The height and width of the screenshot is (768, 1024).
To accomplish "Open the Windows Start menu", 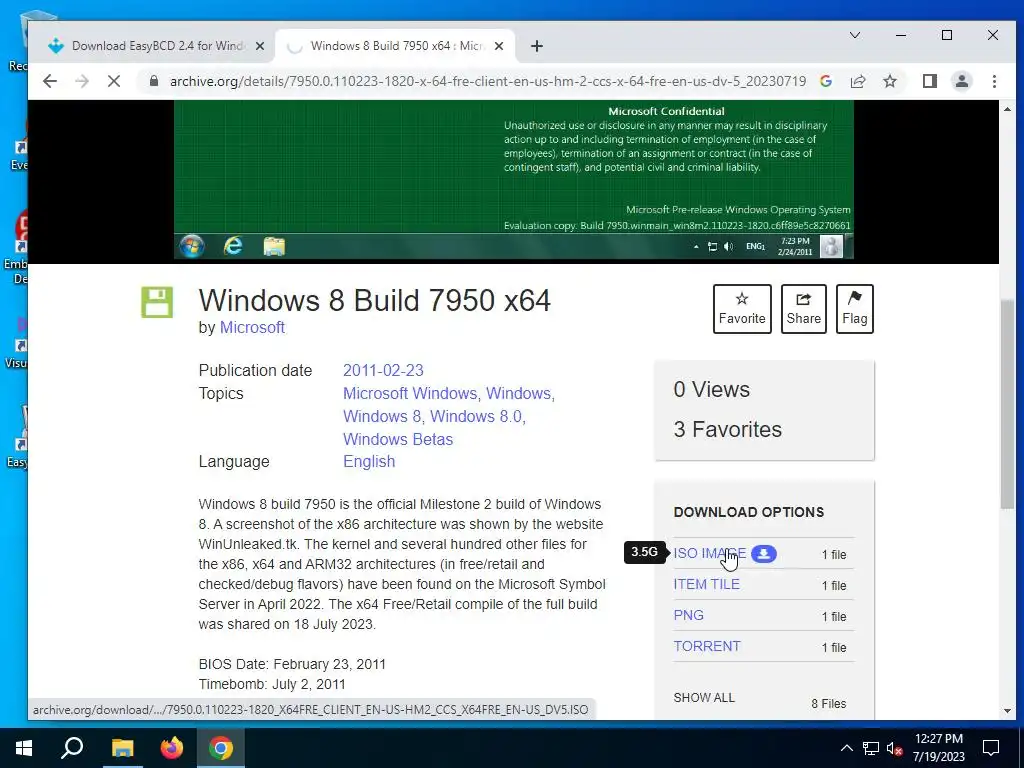I will (x=24, y=748).
